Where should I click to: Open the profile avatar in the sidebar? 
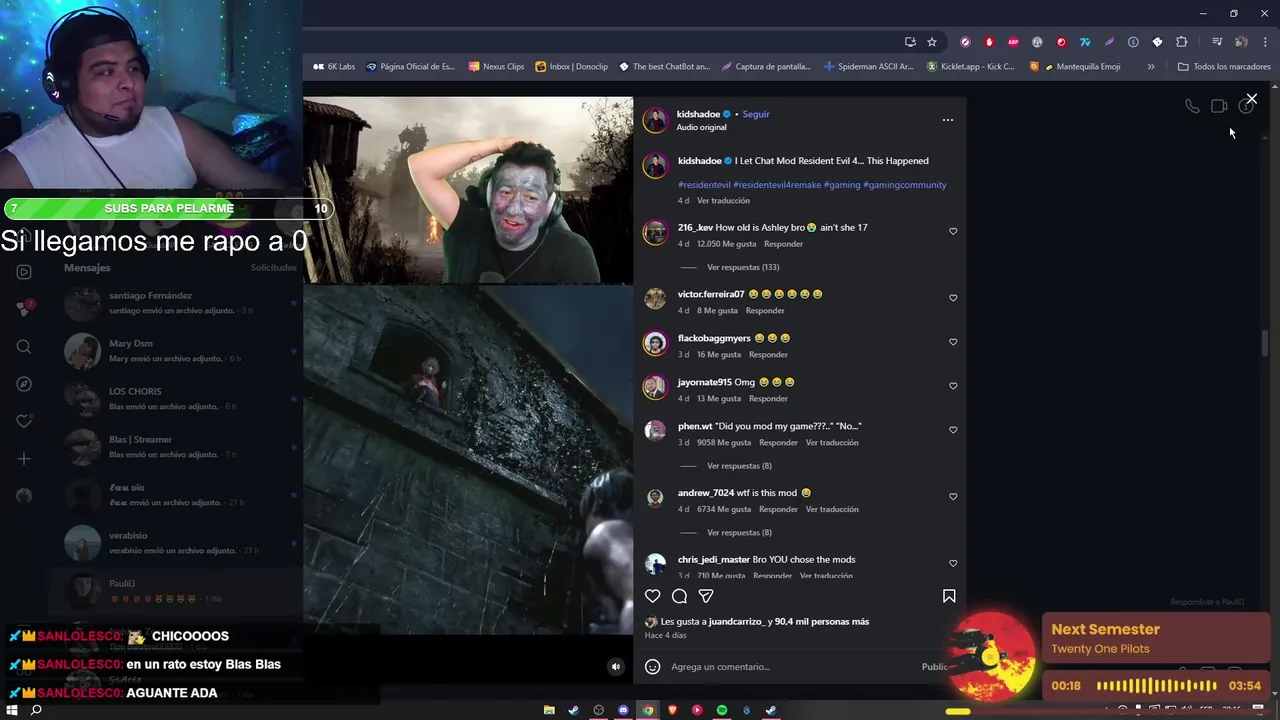point(24,496)
